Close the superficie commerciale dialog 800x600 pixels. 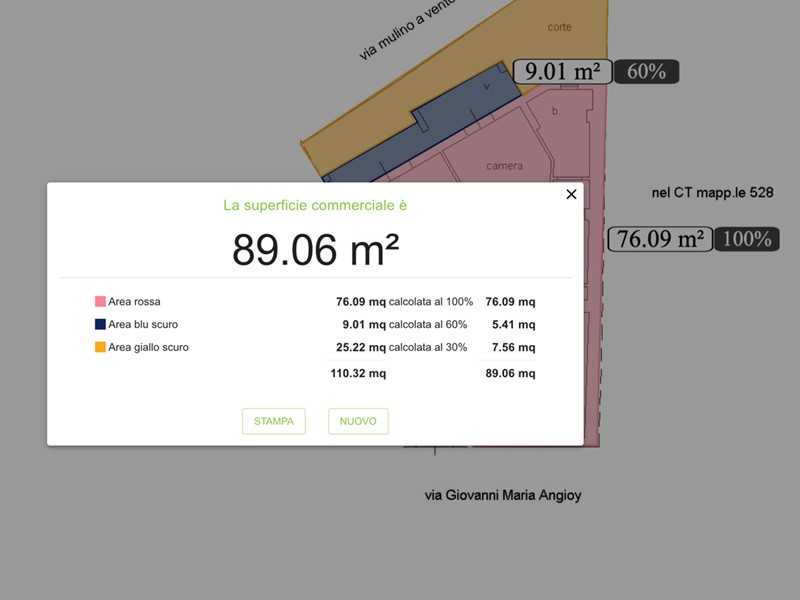pos(571,194)
